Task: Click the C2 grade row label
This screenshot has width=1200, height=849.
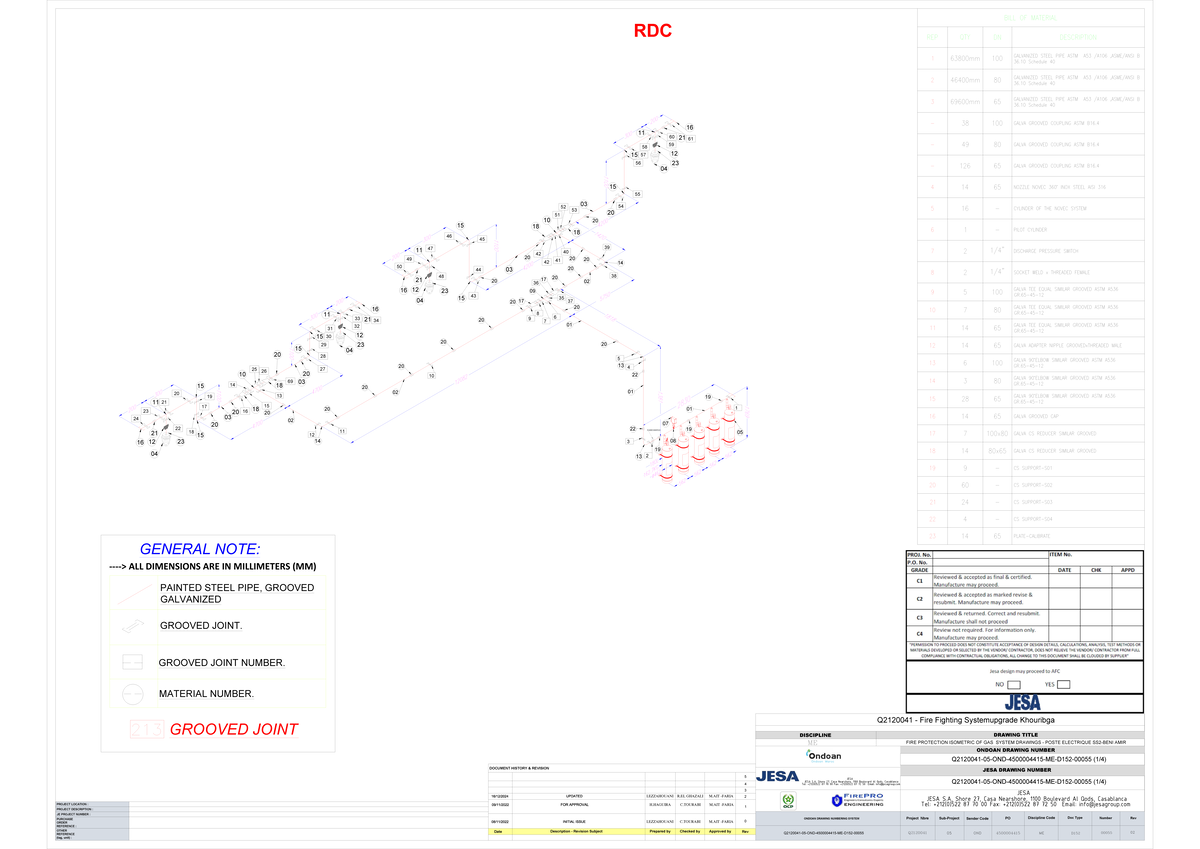Action: (x=919, y=599)
